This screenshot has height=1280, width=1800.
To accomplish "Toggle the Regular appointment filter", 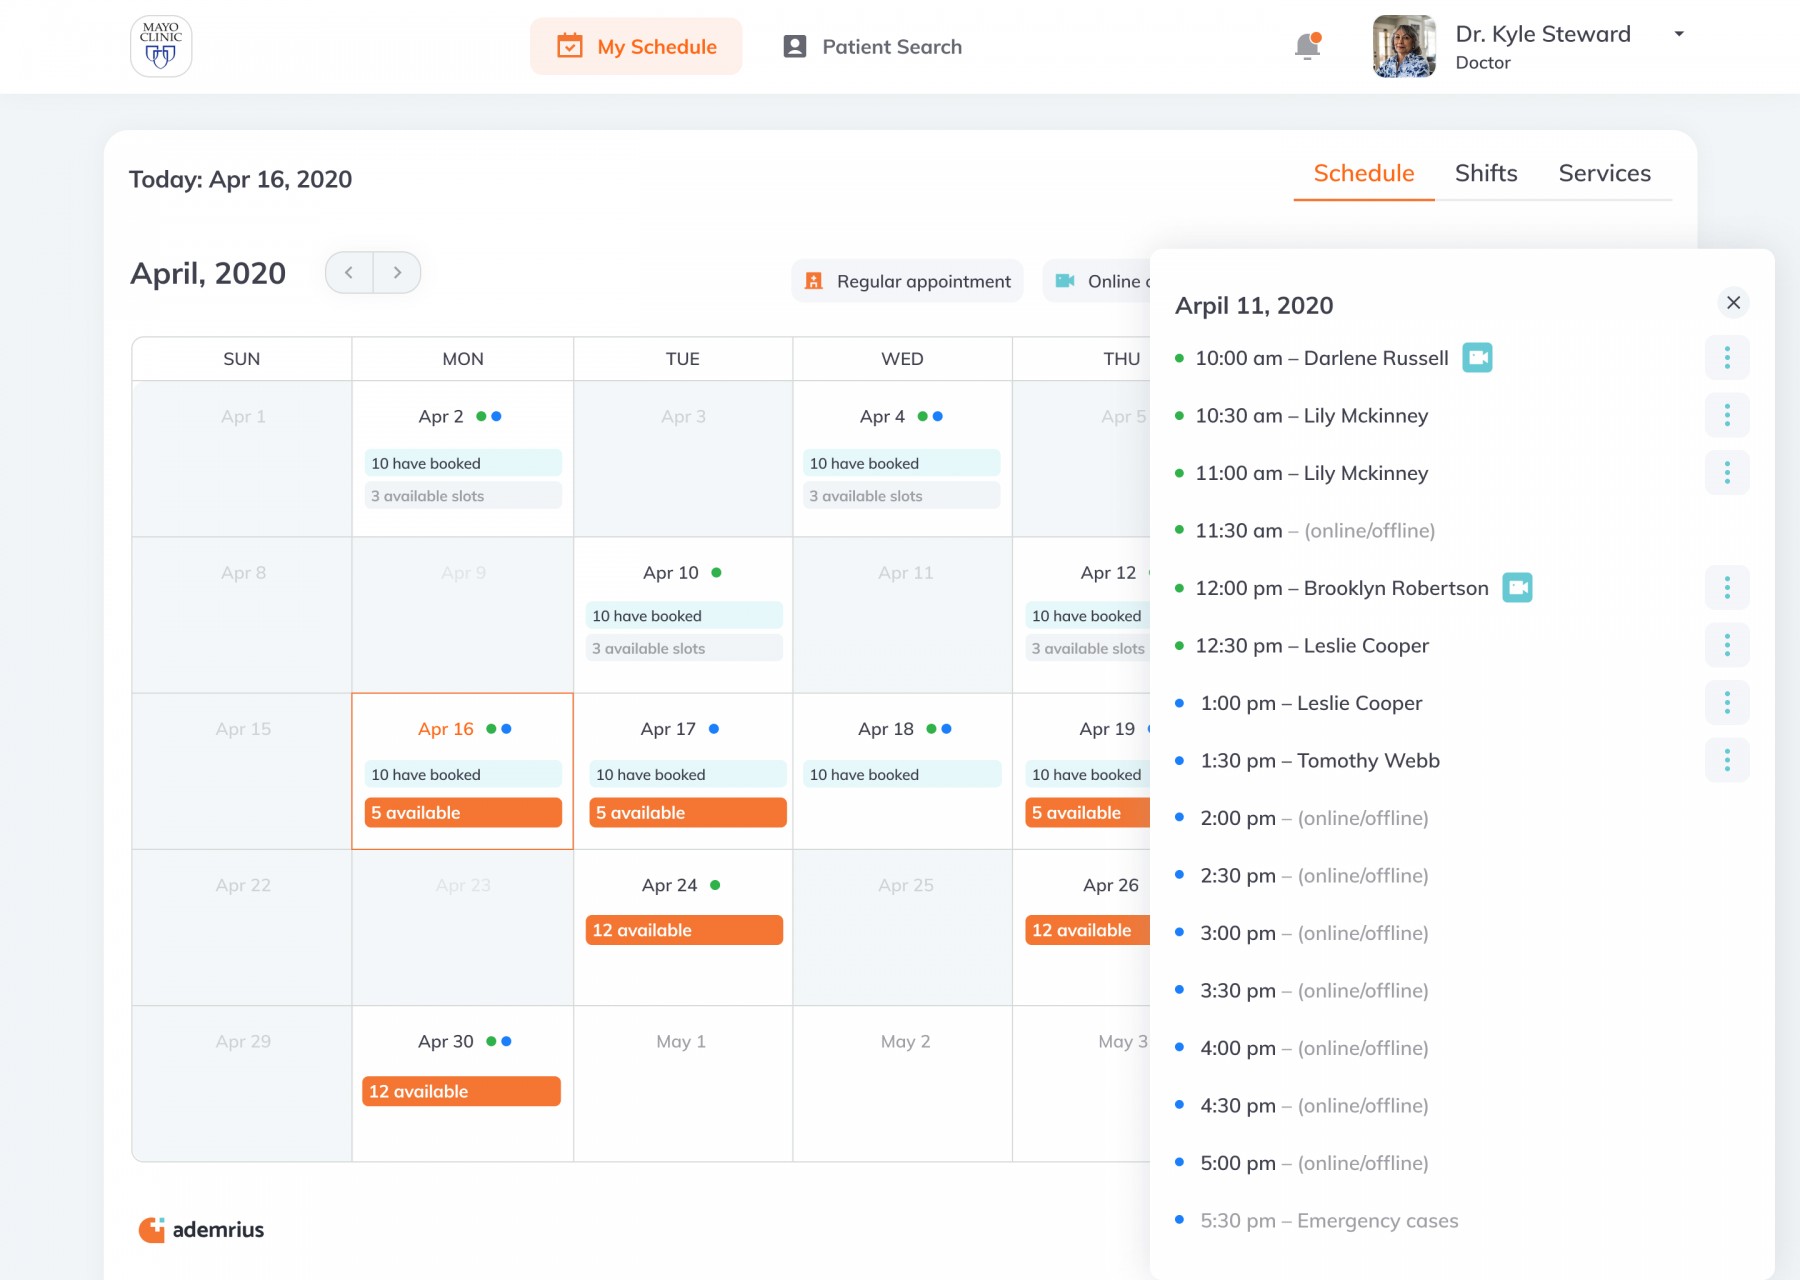I will coord(908,282).
